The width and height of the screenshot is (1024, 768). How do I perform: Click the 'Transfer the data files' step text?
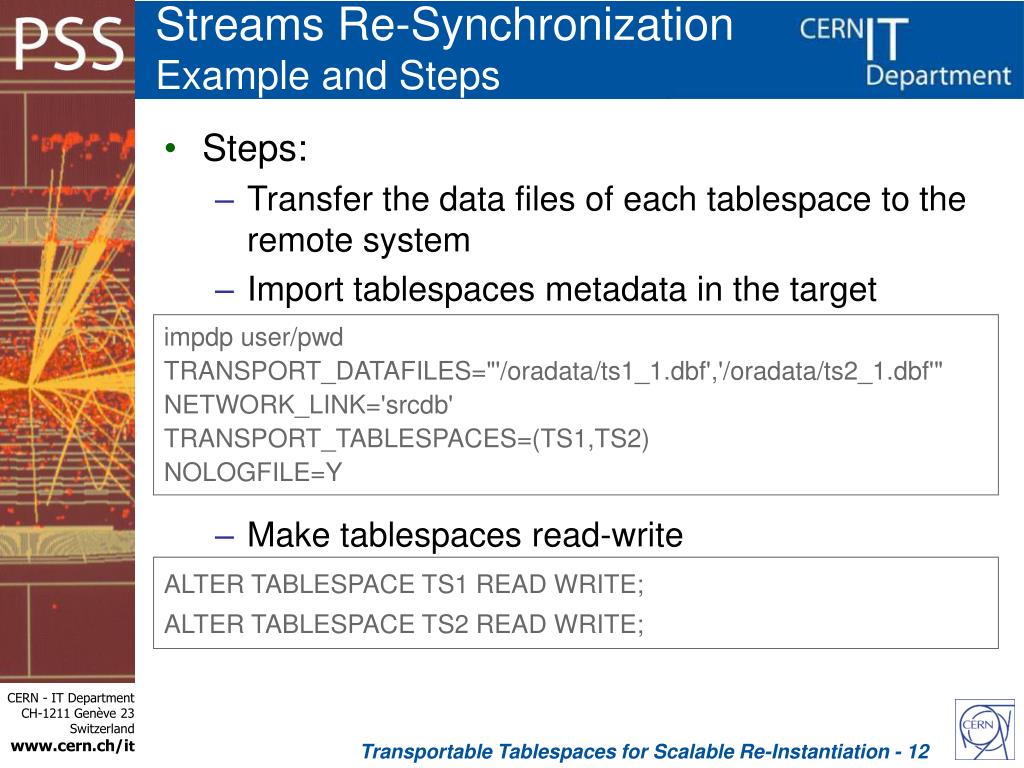606,219
